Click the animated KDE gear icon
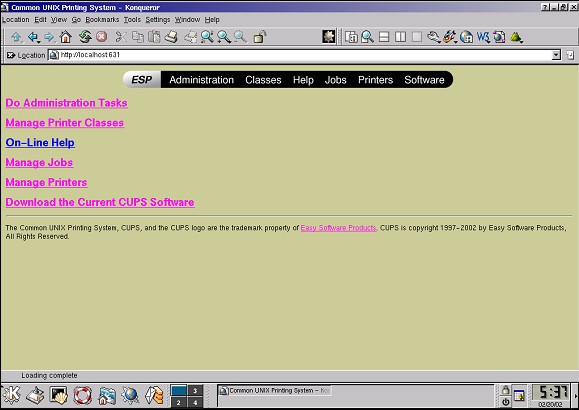 pos(328,37)
